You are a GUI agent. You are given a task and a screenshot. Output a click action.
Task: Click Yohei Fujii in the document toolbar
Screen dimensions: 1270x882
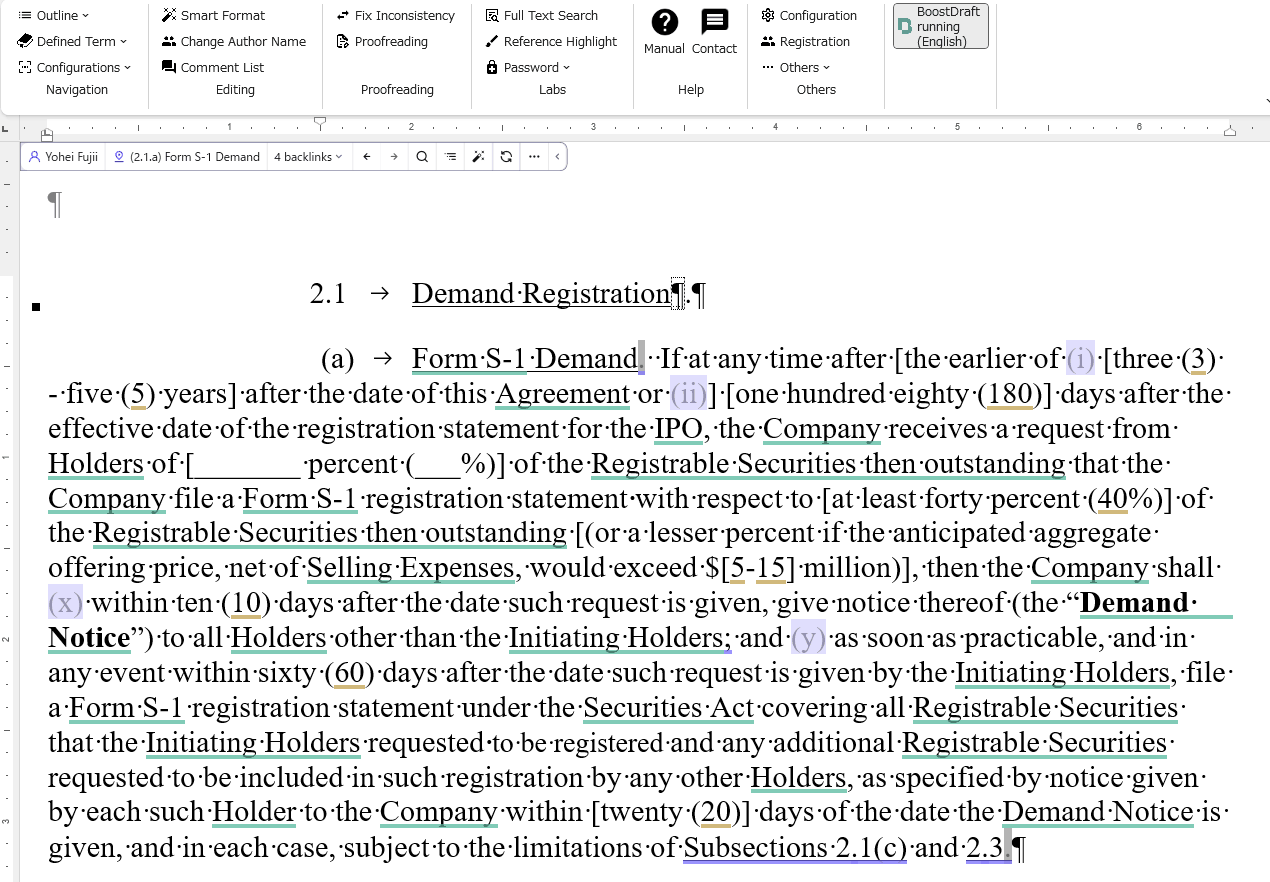pos(62,156)
